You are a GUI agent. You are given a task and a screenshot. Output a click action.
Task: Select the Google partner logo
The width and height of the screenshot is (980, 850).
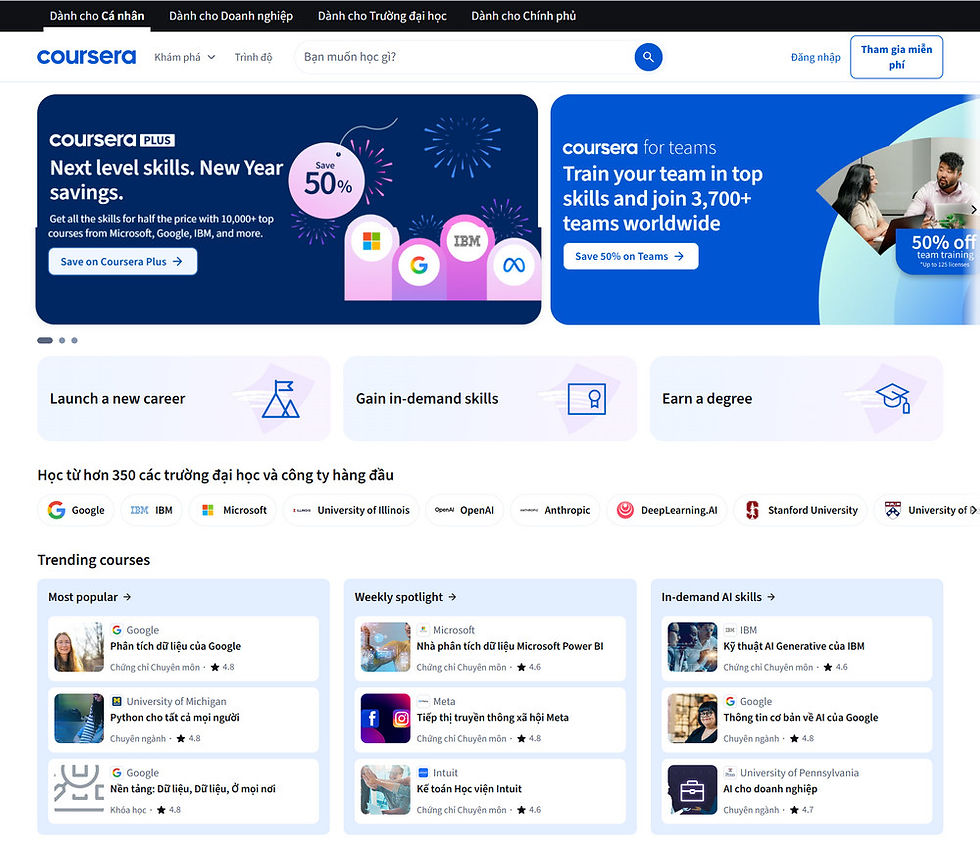[75, 510]
